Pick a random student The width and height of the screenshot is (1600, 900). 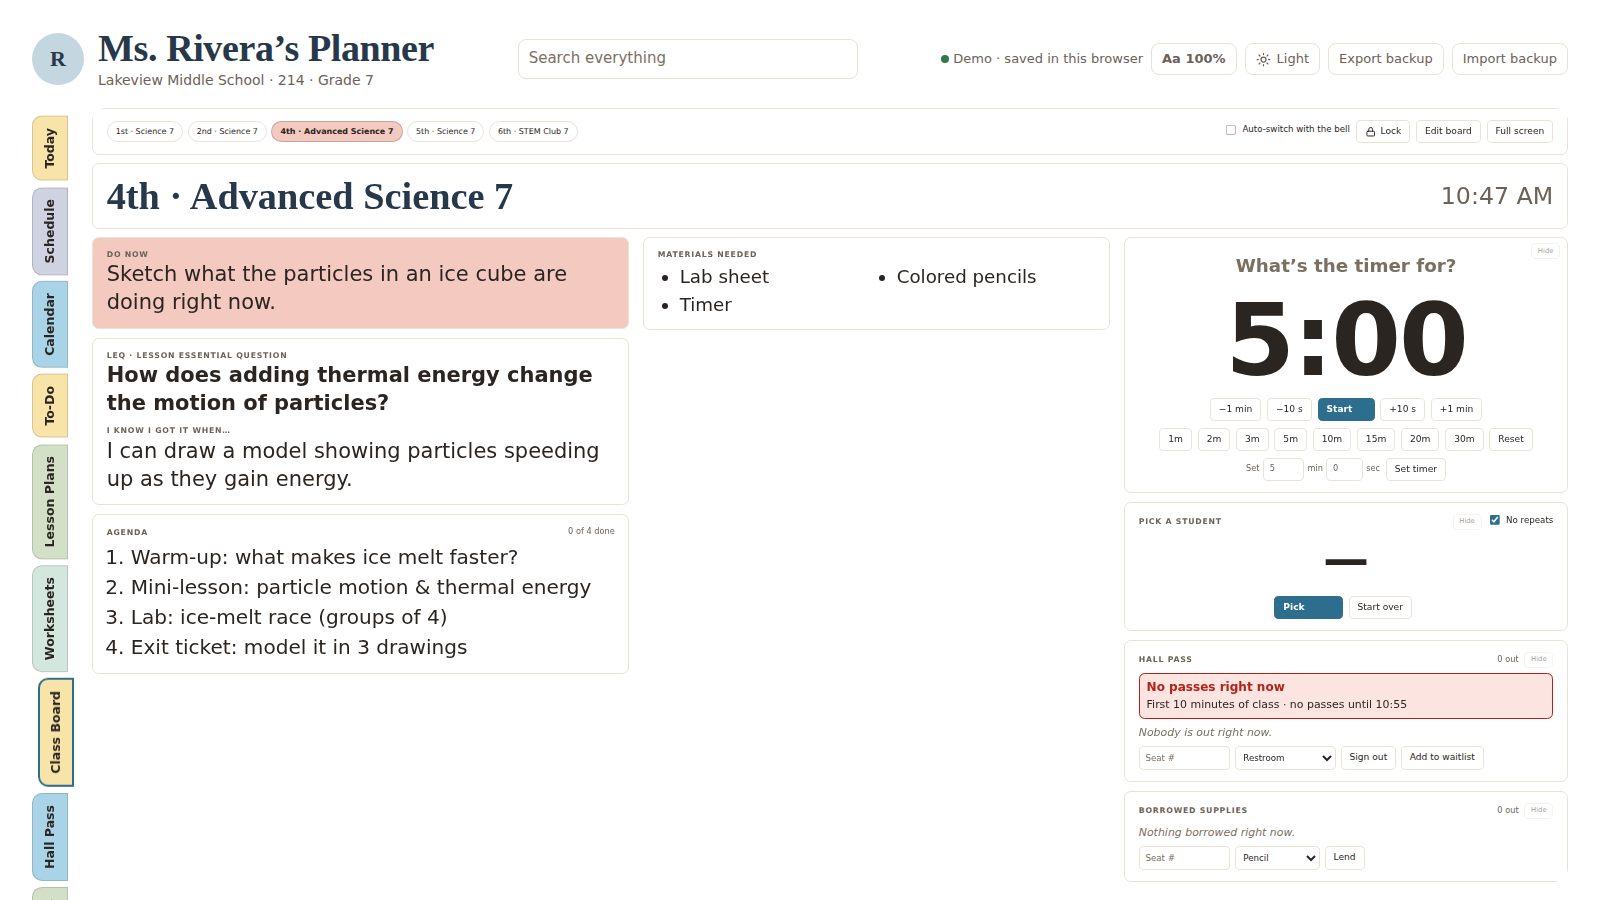(1308, 607)
